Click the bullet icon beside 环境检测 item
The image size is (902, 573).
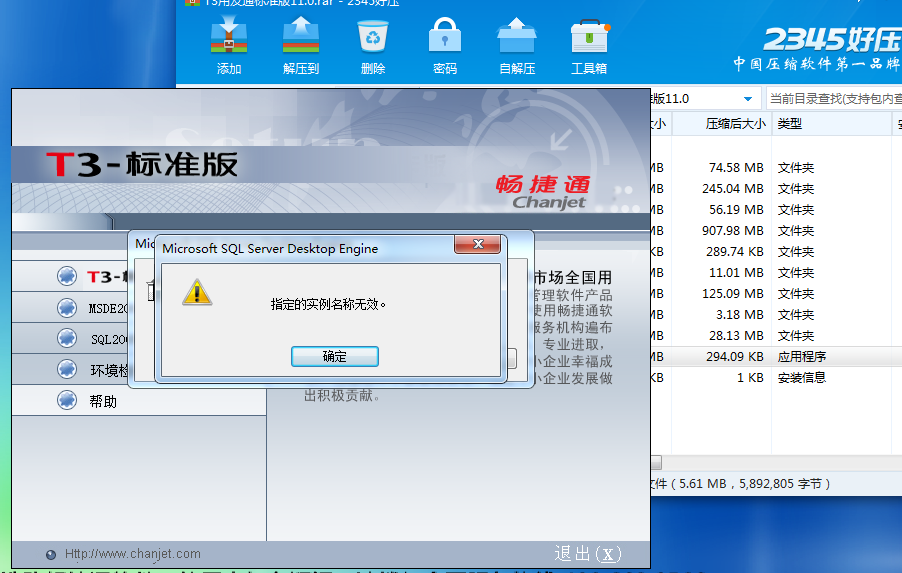tap(67, 369)
